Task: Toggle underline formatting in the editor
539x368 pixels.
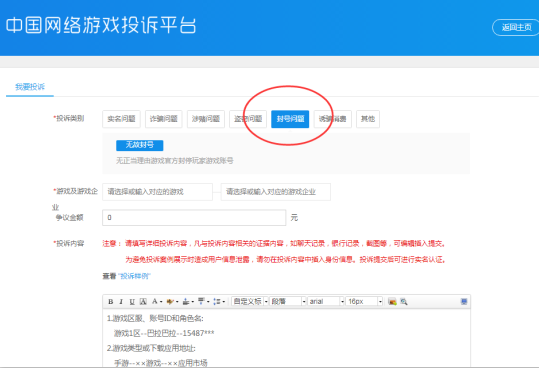Action: pyautogui.click(x=132, y=302)
